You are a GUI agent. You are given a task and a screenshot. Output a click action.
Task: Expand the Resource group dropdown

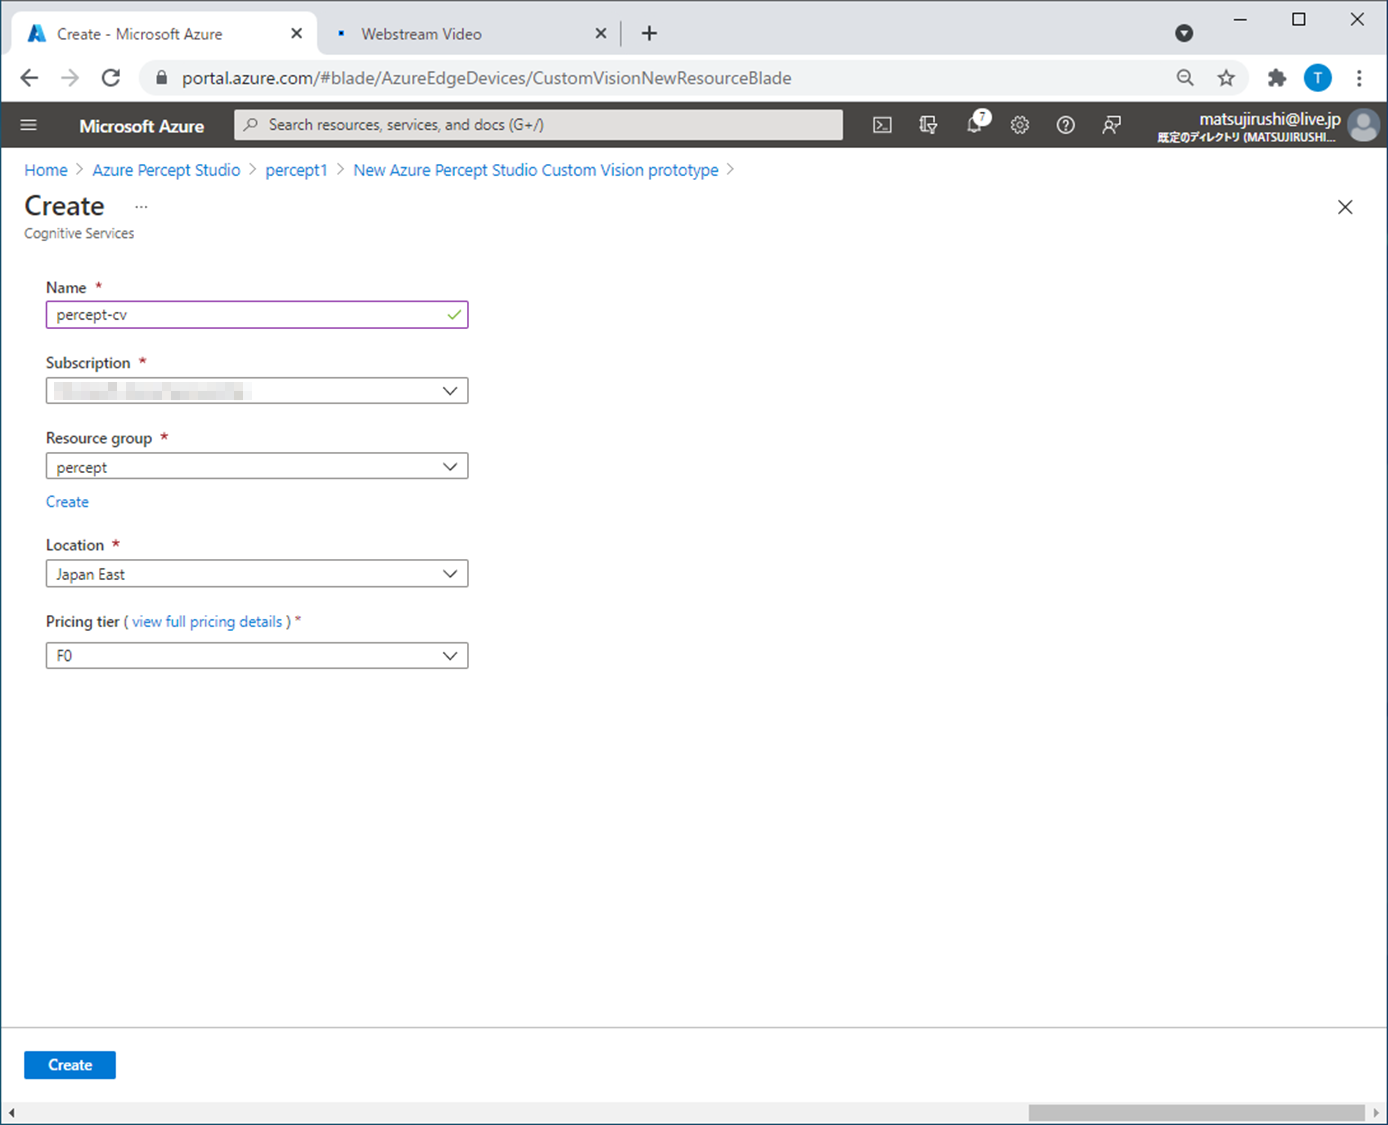coord(257,467)
